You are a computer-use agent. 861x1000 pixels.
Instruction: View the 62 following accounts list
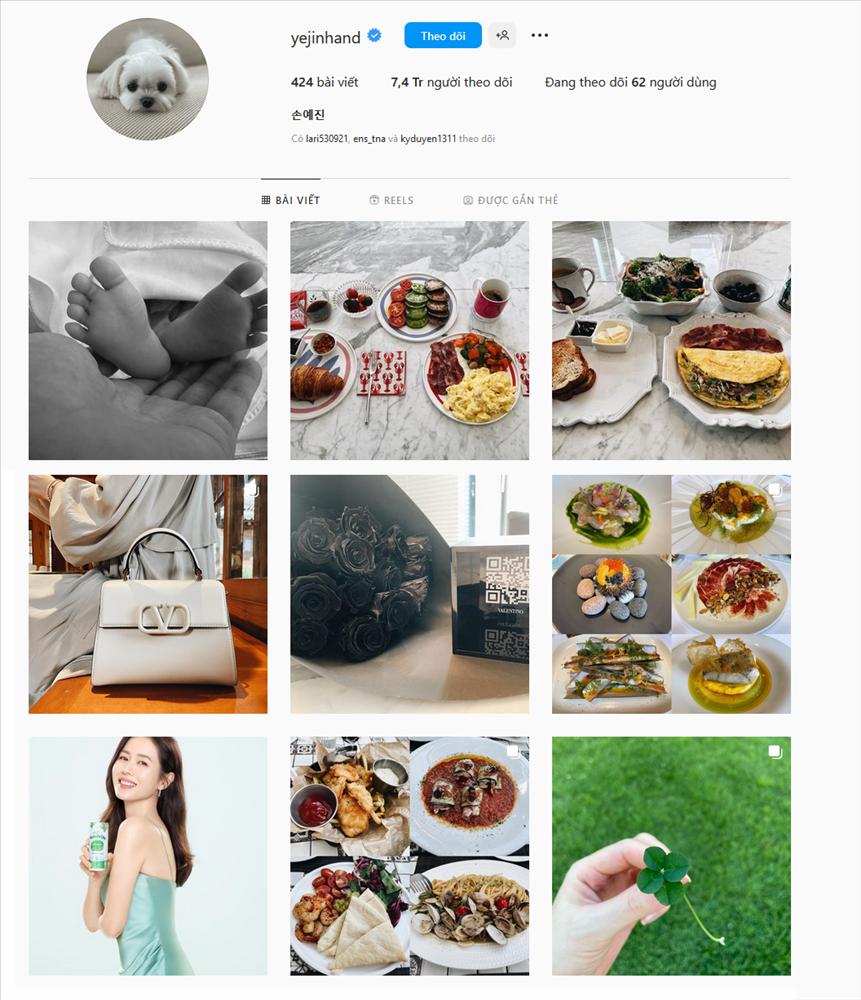[630, 82]
